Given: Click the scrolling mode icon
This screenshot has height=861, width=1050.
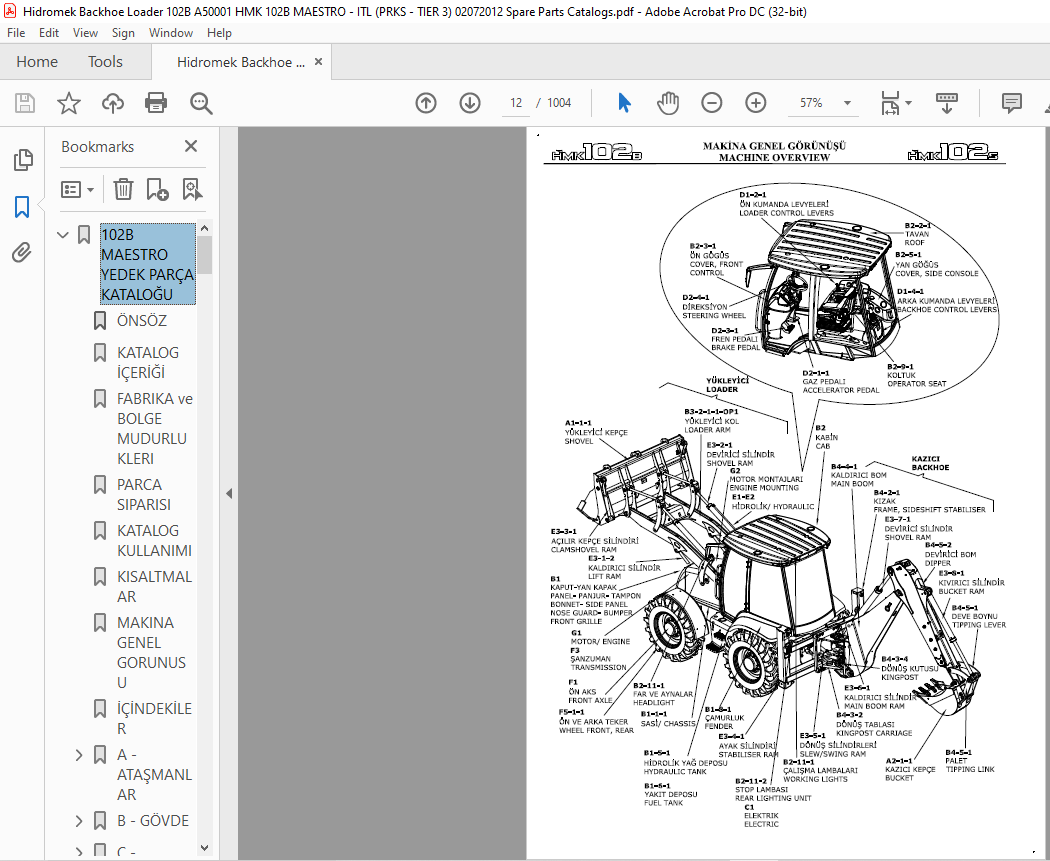Looking at the screenshot, I should pyautogui.click(x=946, y=103).
